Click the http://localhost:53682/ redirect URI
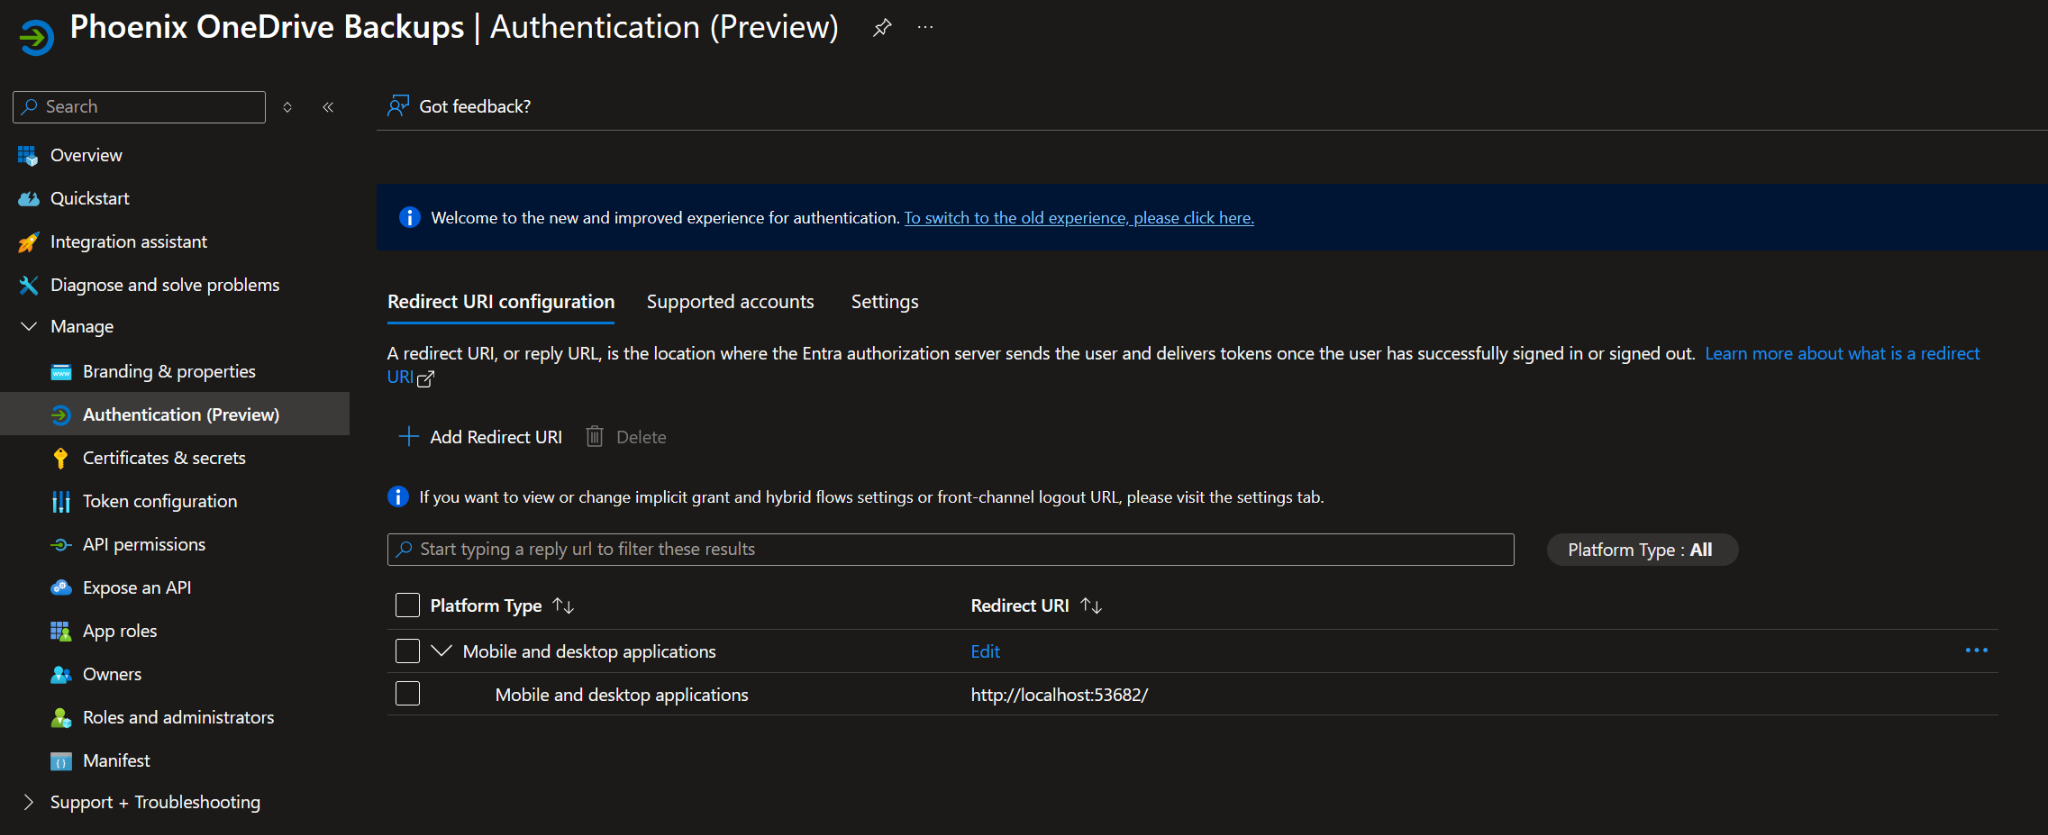2048x835 pixels. pyautogui.click(x=1059, y=695)
